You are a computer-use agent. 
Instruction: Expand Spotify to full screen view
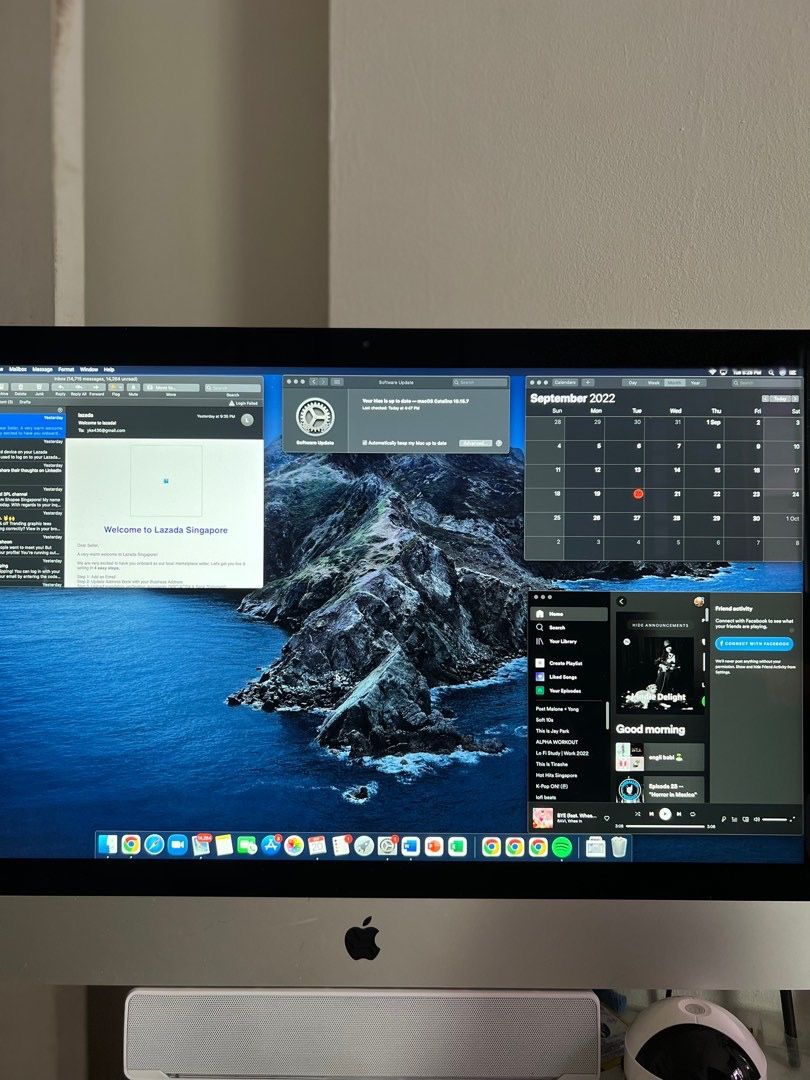point(792,819)
